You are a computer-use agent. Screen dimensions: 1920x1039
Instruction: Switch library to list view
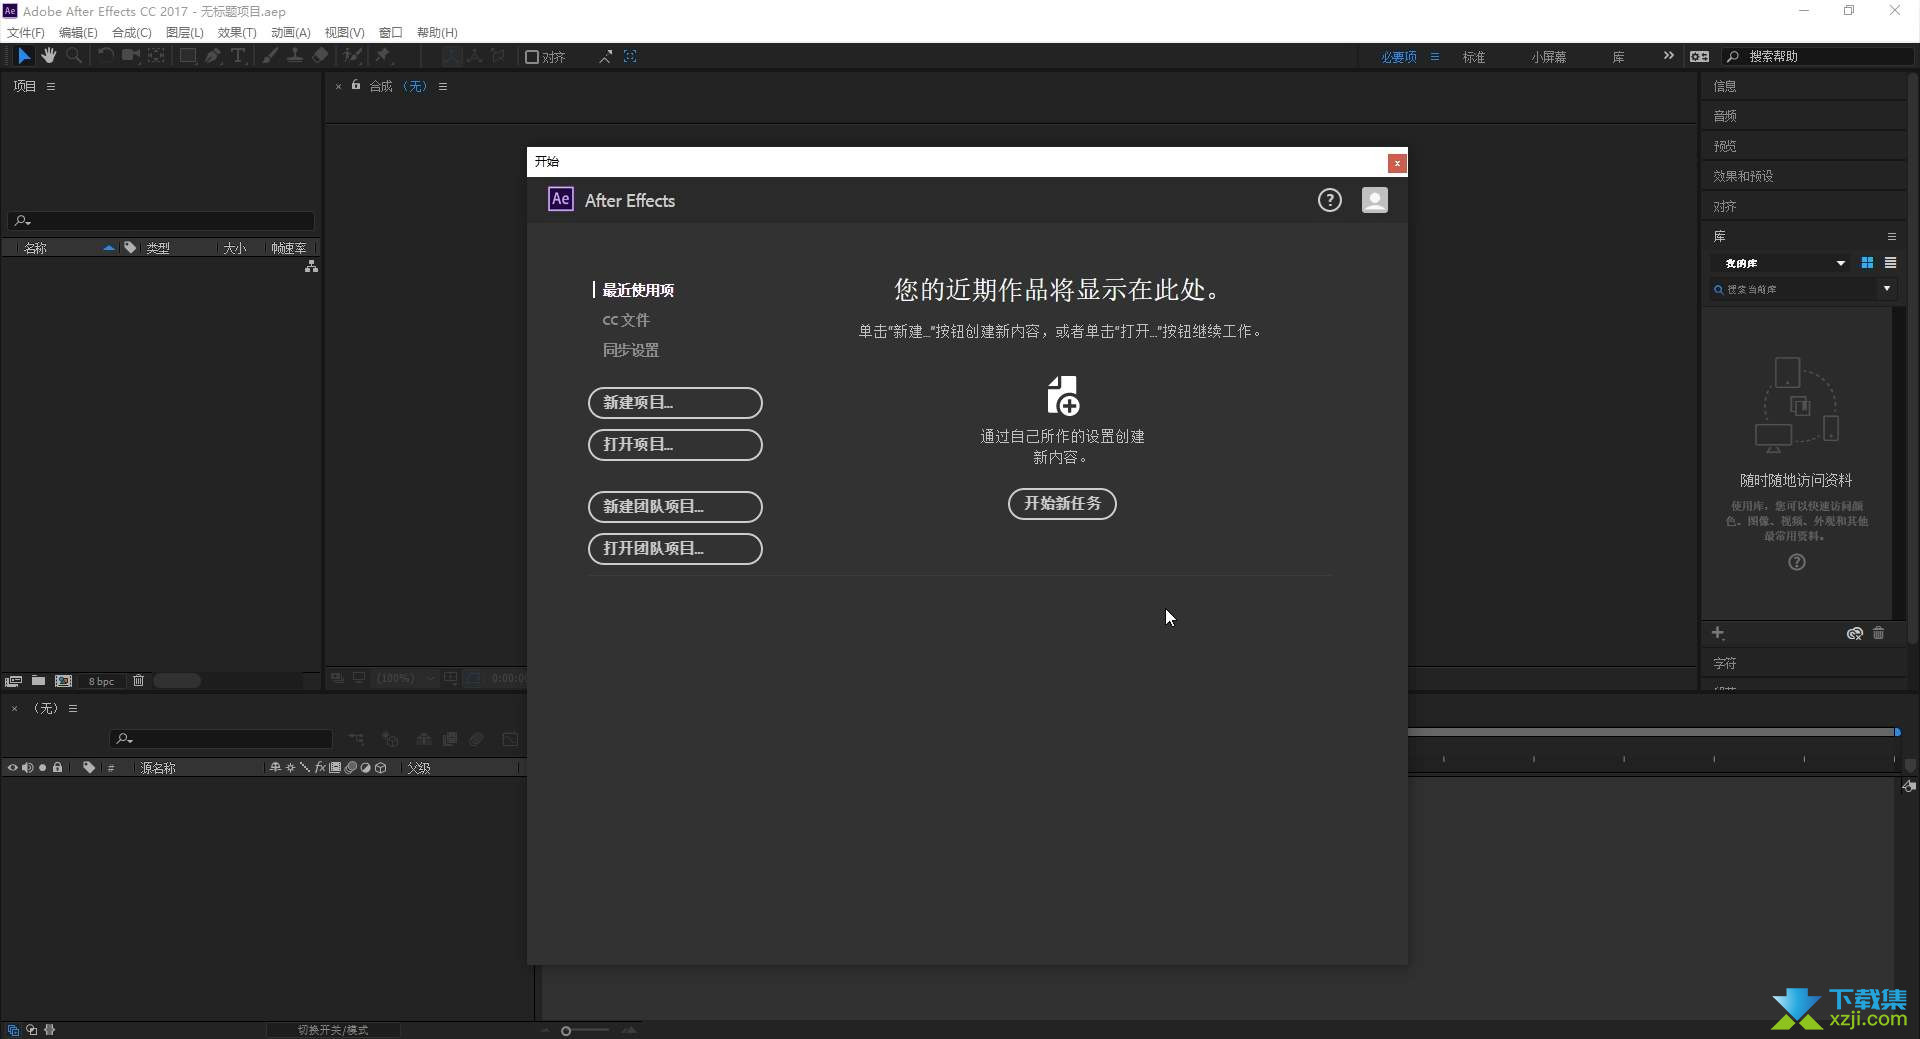1890,263
